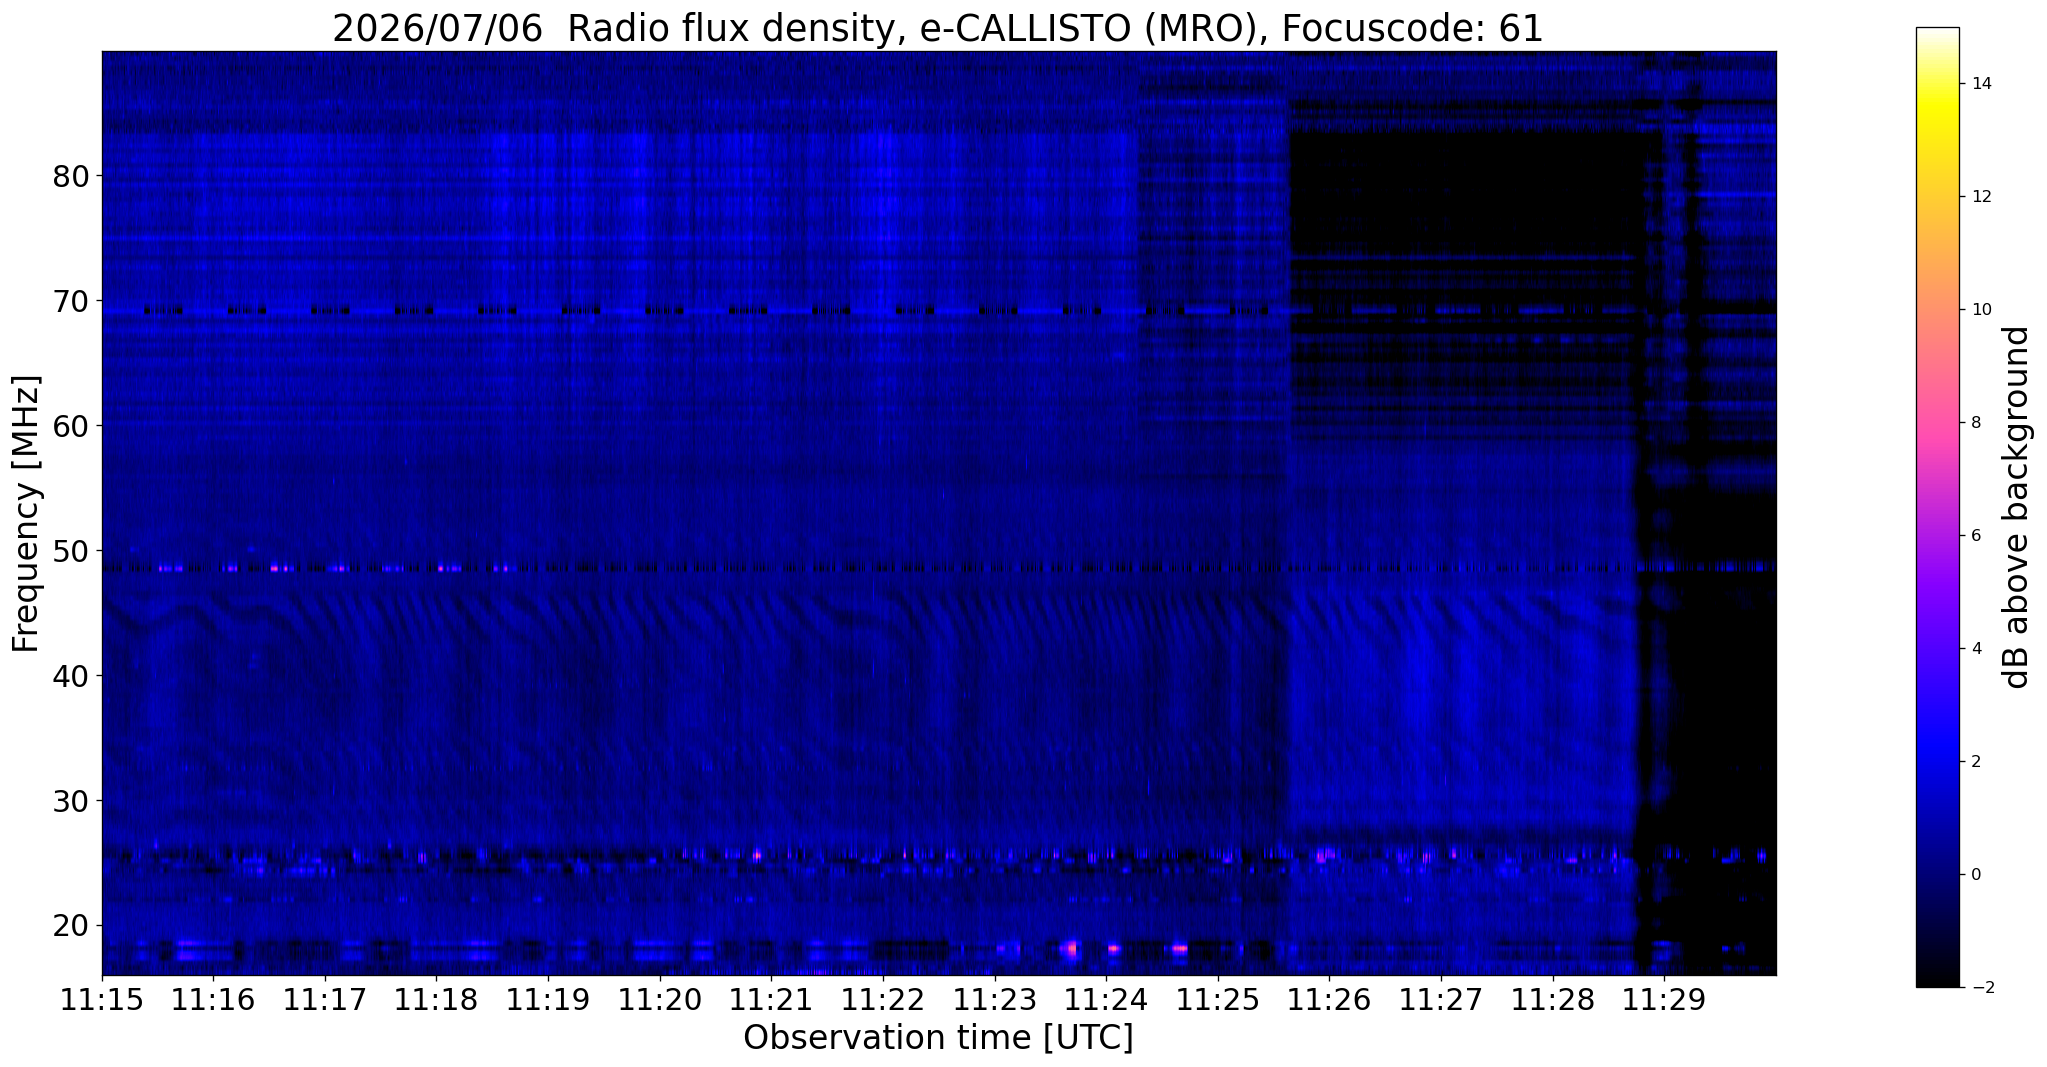Click the plot title text at top
The width and height of the screenshot is (2047, 1067).
pos(938,28)
